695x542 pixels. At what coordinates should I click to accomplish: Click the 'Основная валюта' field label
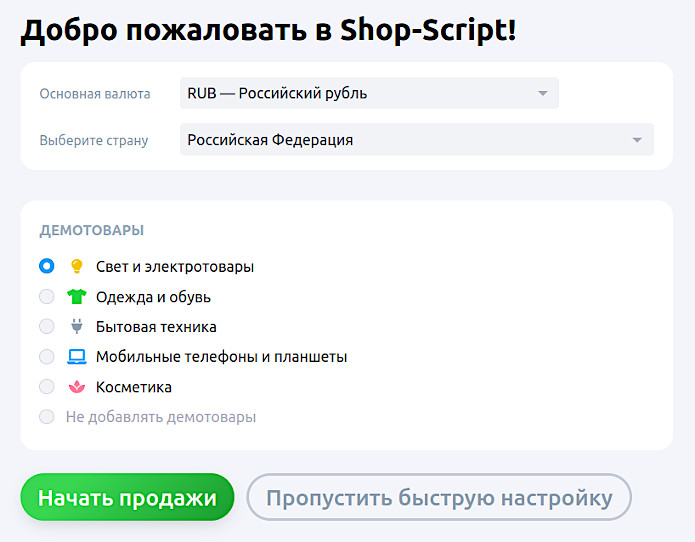point(95,94)
